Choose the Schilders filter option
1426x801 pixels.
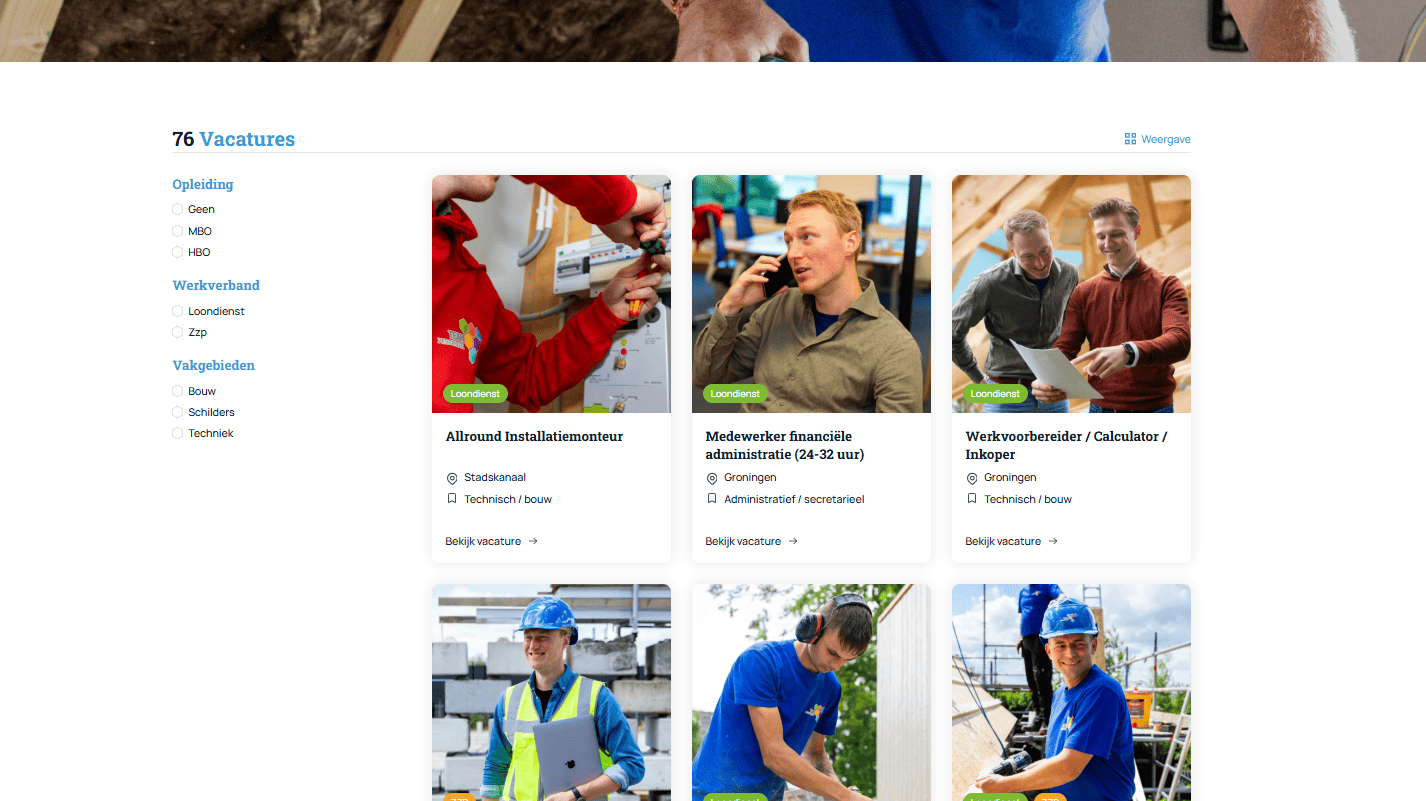[x=178, y=412]
